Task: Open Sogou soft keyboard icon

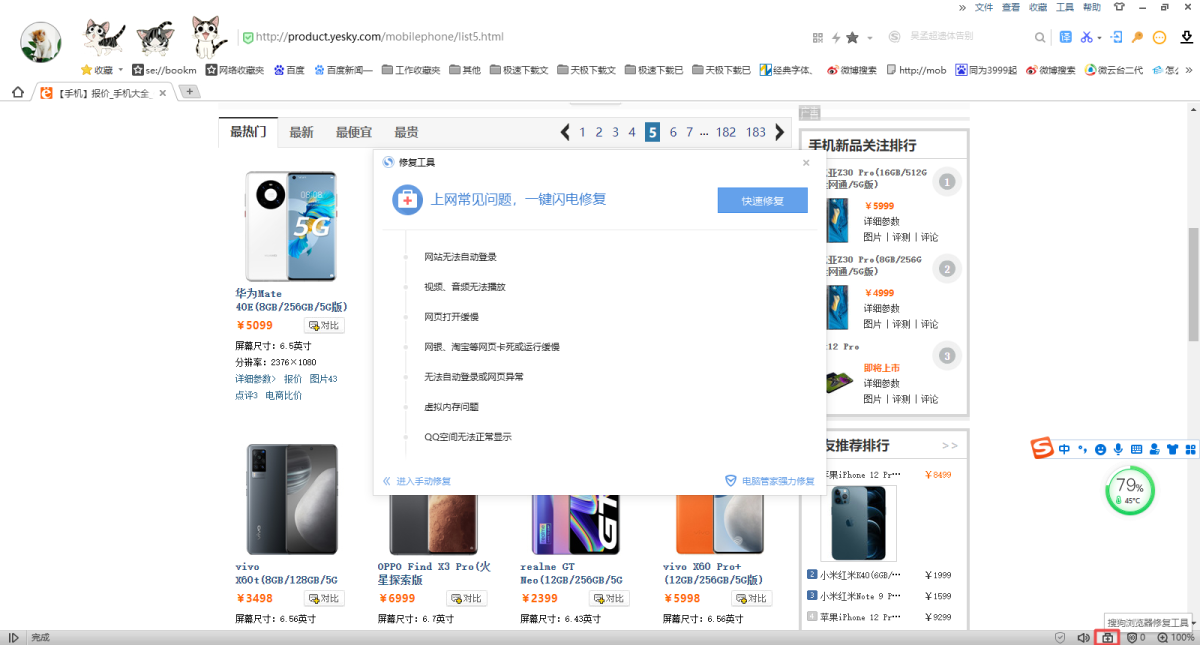Action: pyautogui.click(x=1136, y=450)
